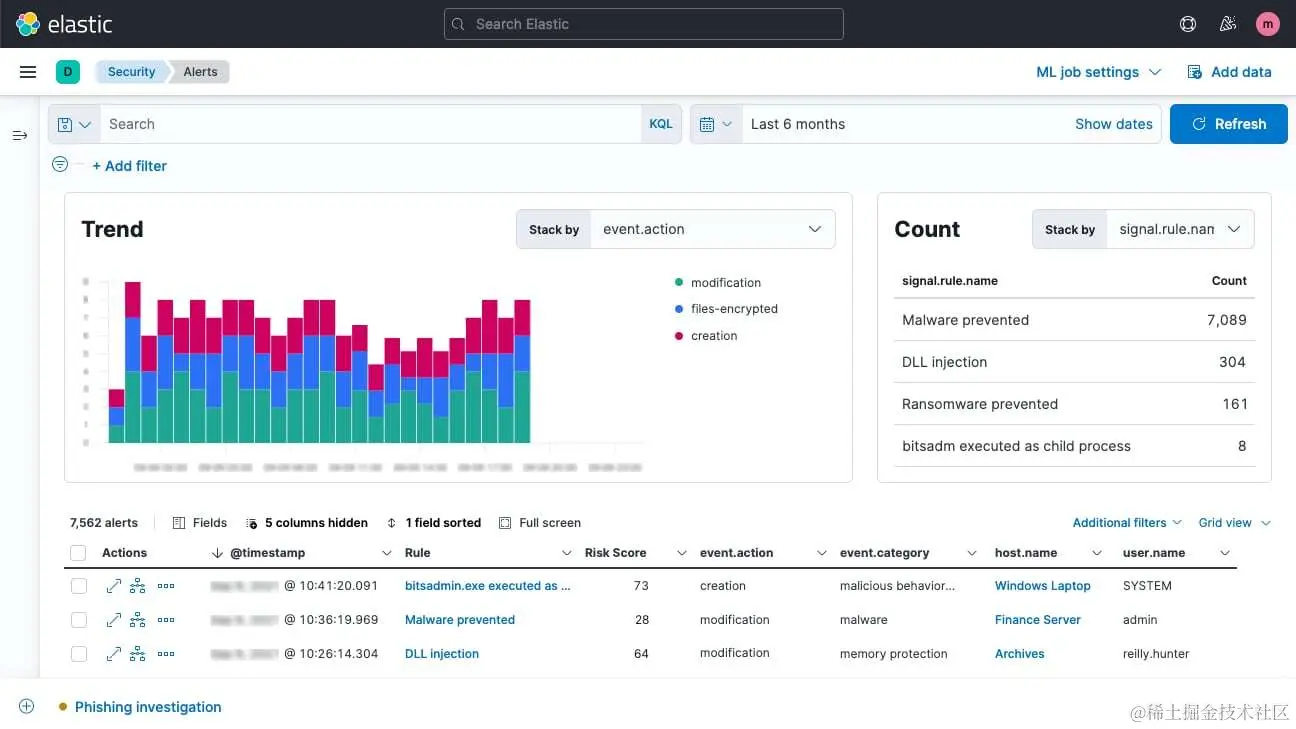Open the Additional filters menu
This screenshot has width=1296, height=729.
1127,523
